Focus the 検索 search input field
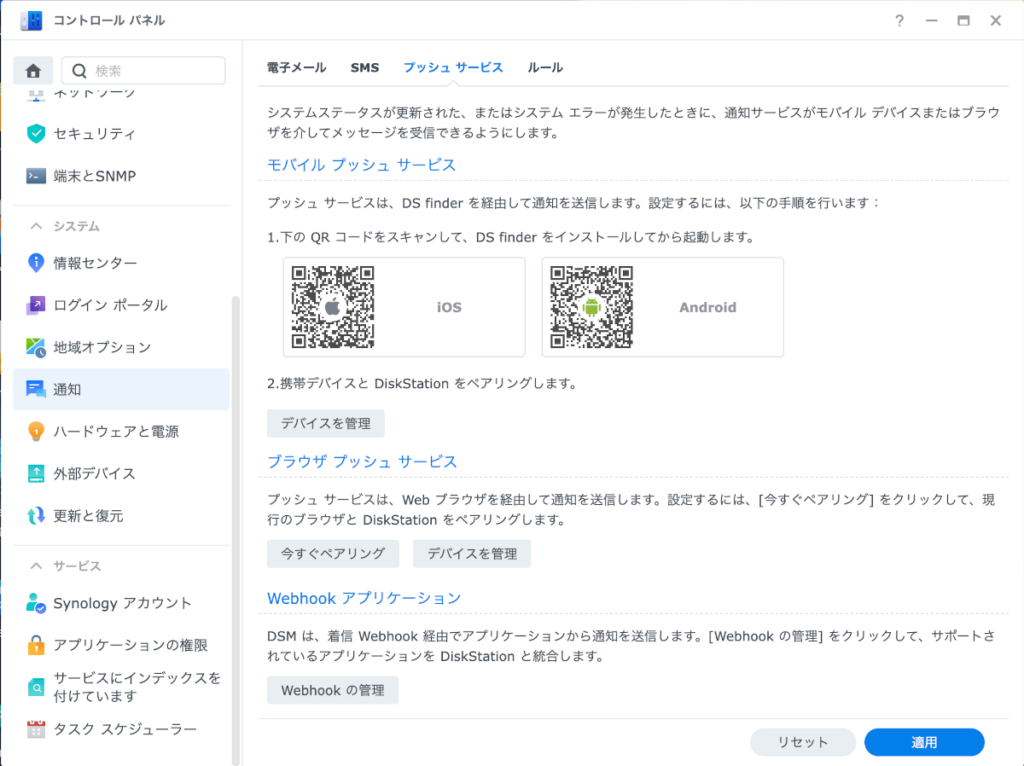1024x766 pixels. (144, 71)
